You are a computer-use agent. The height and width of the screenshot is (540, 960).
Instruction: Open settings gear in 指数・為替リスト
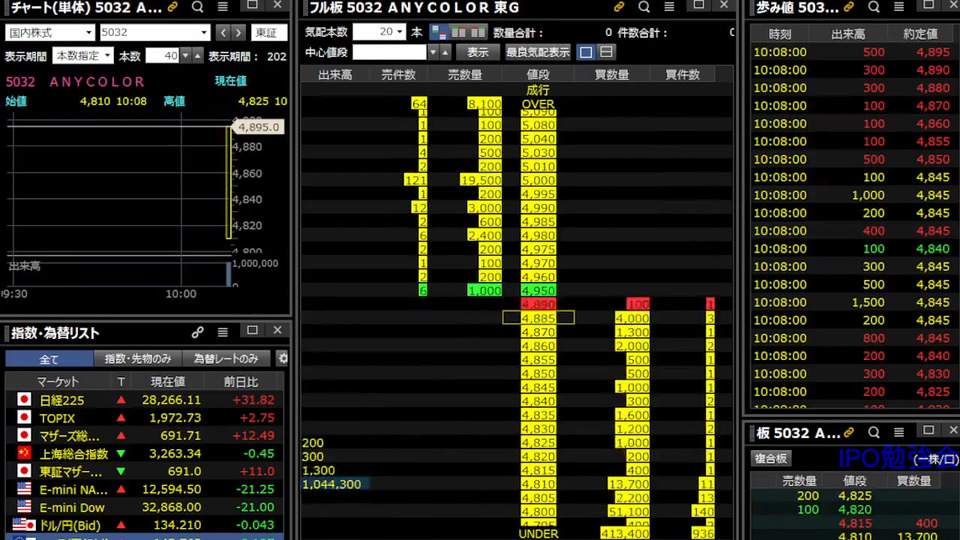point(283,358)
